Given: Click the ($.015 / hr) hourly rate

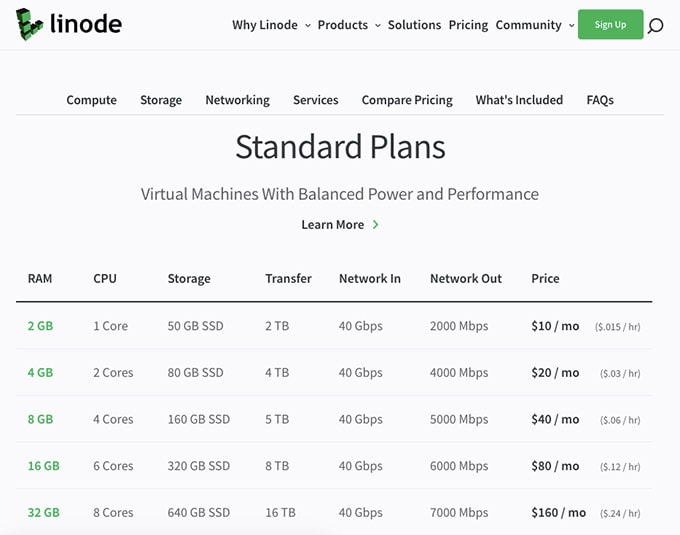Looking at the screenshot, I should (x=618, y=327).
